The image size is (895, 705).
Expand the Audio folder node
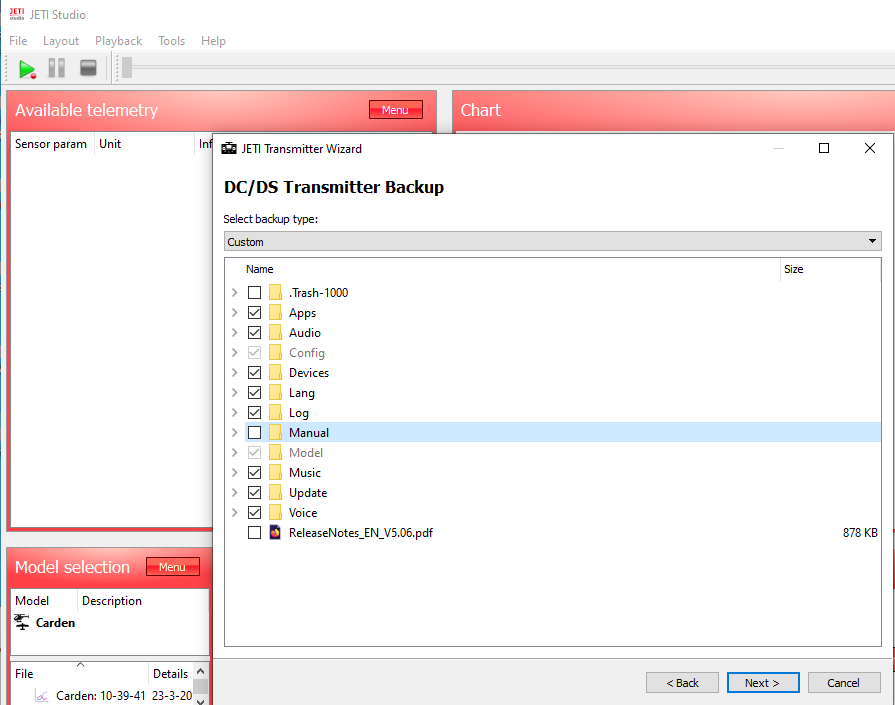pyautogui.click(x=235, y=332)
